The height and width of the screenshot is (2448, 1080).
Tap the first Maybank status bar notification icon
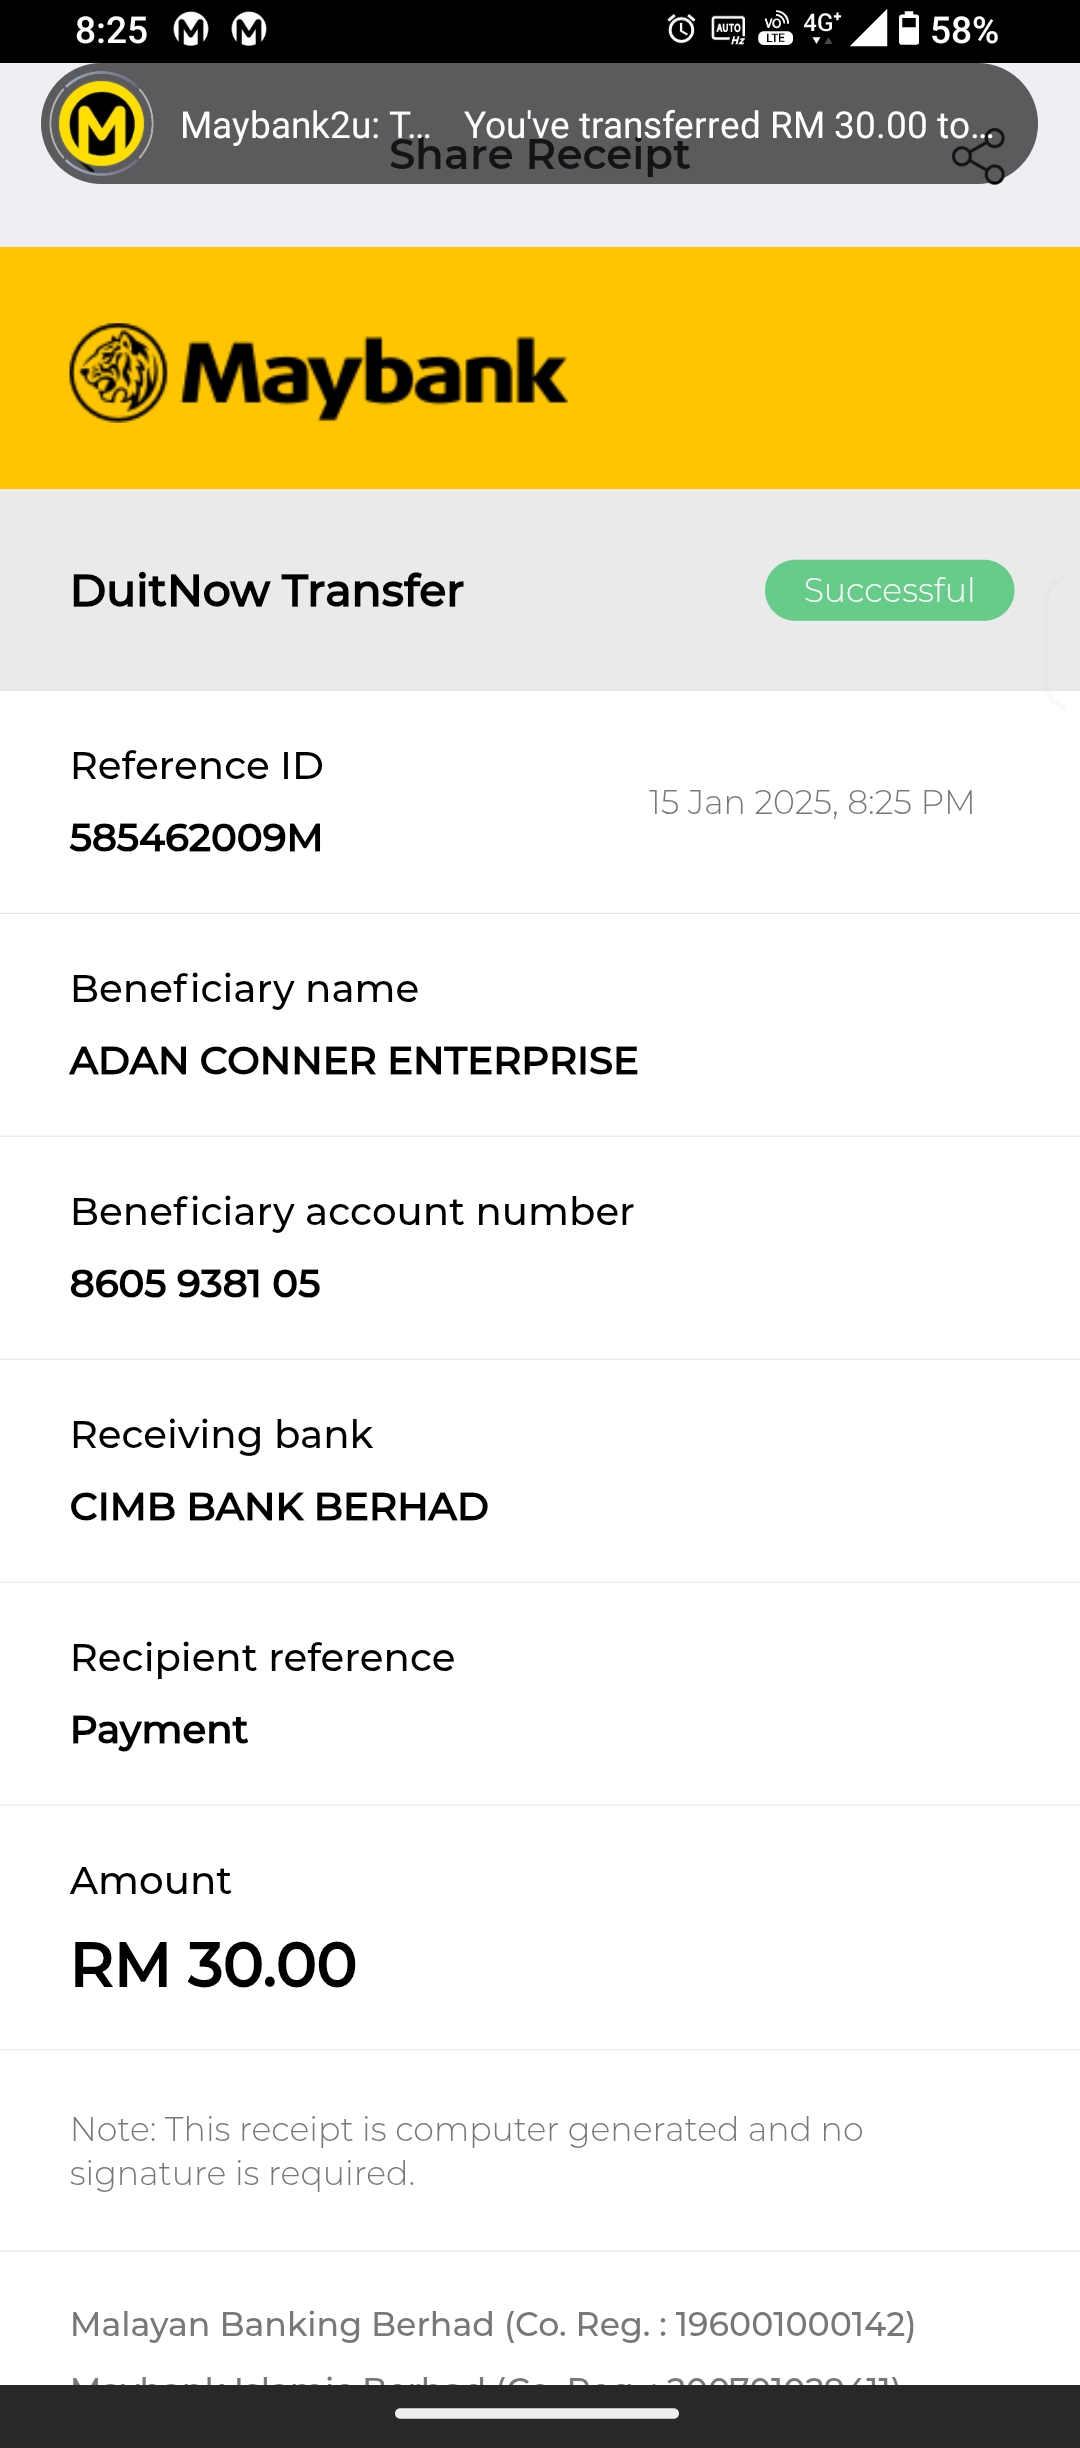click(x=191, y=30)
